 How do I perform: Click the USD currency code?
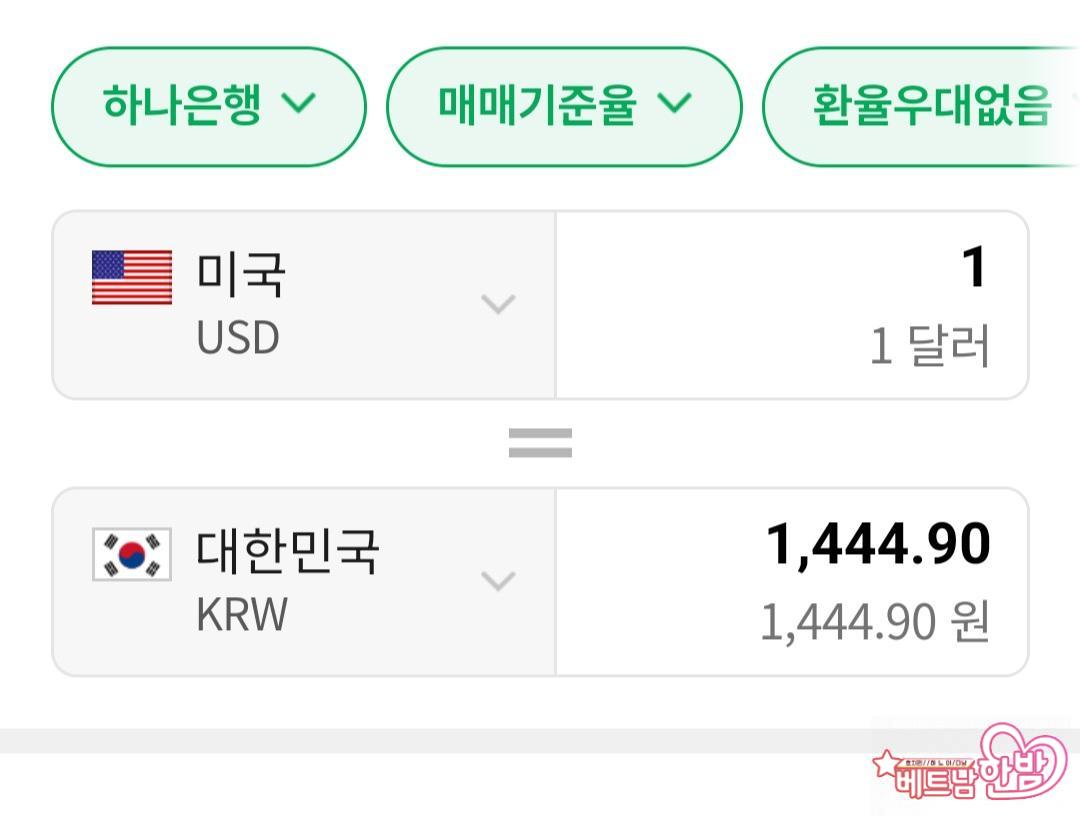[238, 338]
